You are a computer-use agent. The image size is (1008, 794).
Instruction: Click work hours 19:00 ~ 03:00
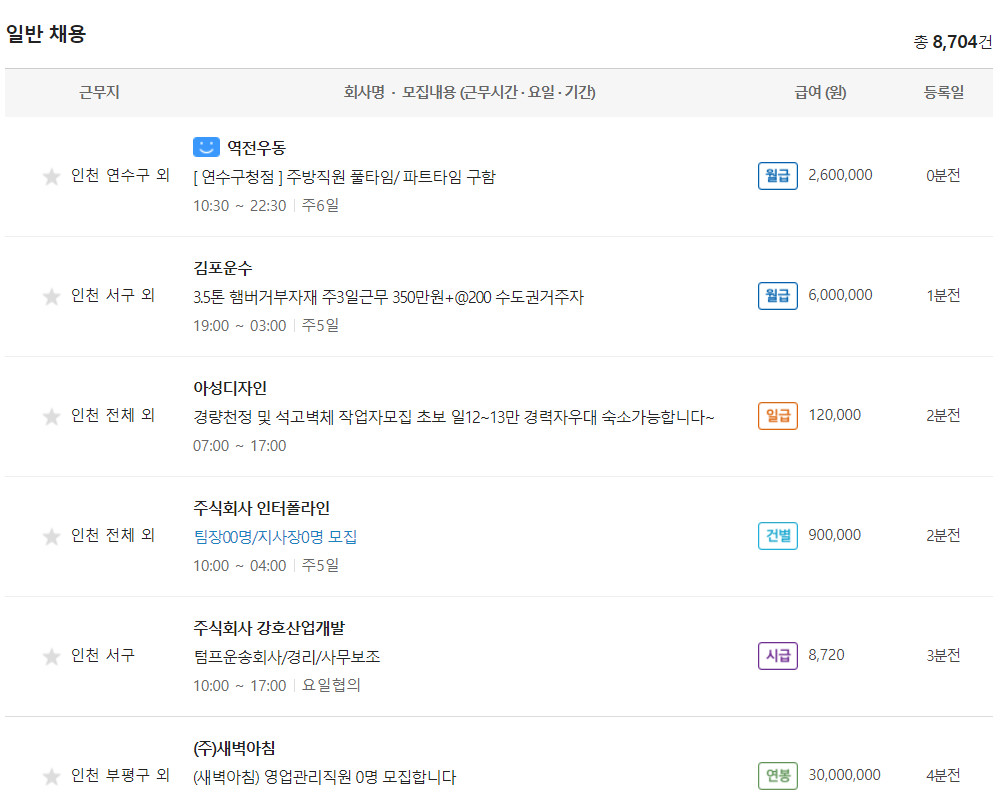click(239, 326)
